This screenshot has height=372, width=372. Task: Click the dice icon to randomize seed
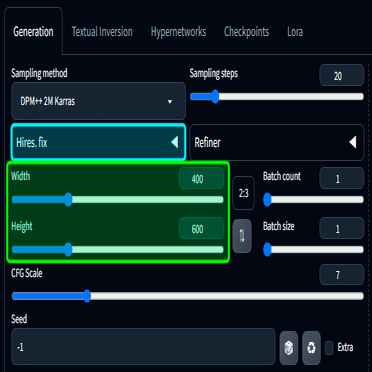289,348
